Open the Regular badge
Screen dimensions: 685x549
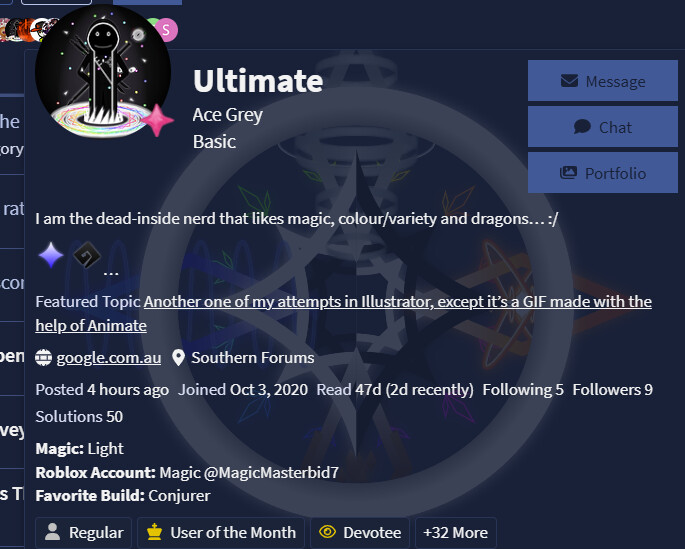coord(83,533)
